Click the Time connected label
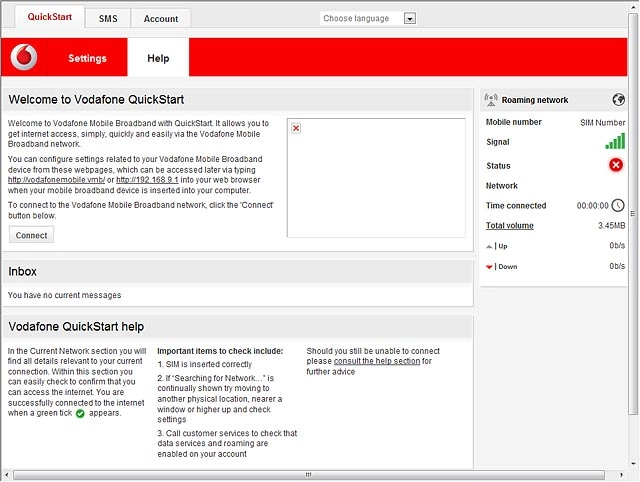This screenshot has height=482, width=640. pyautogui.click(x=516, y=206)
